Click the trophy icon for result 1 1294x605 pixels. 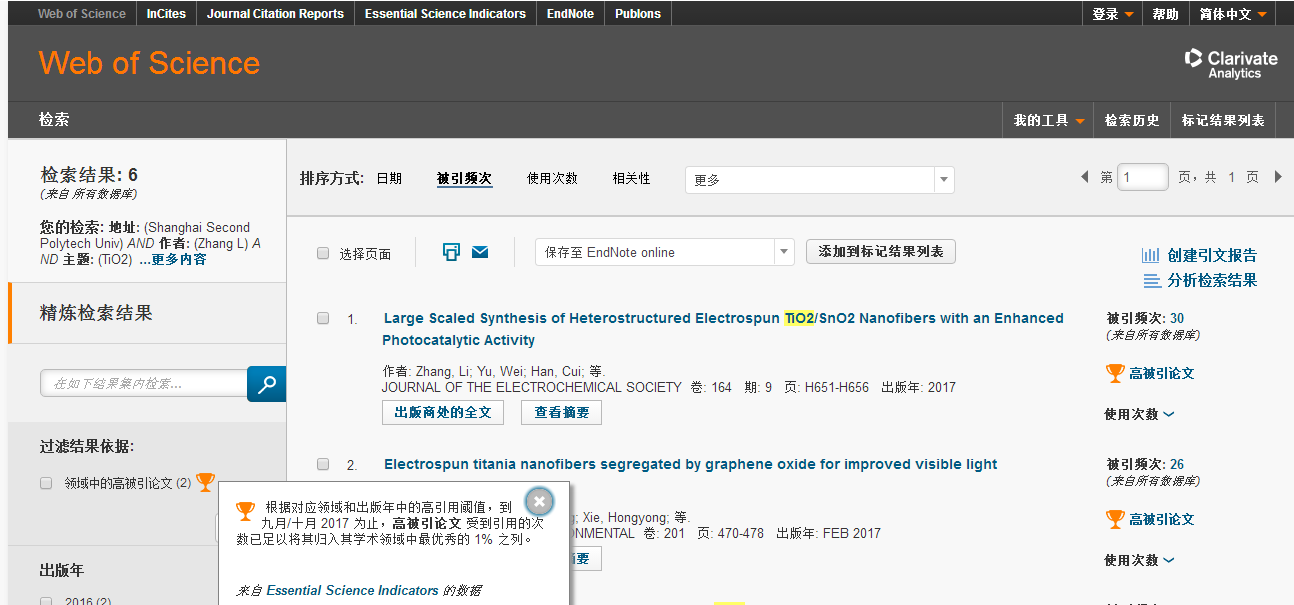pos(1115,373)
